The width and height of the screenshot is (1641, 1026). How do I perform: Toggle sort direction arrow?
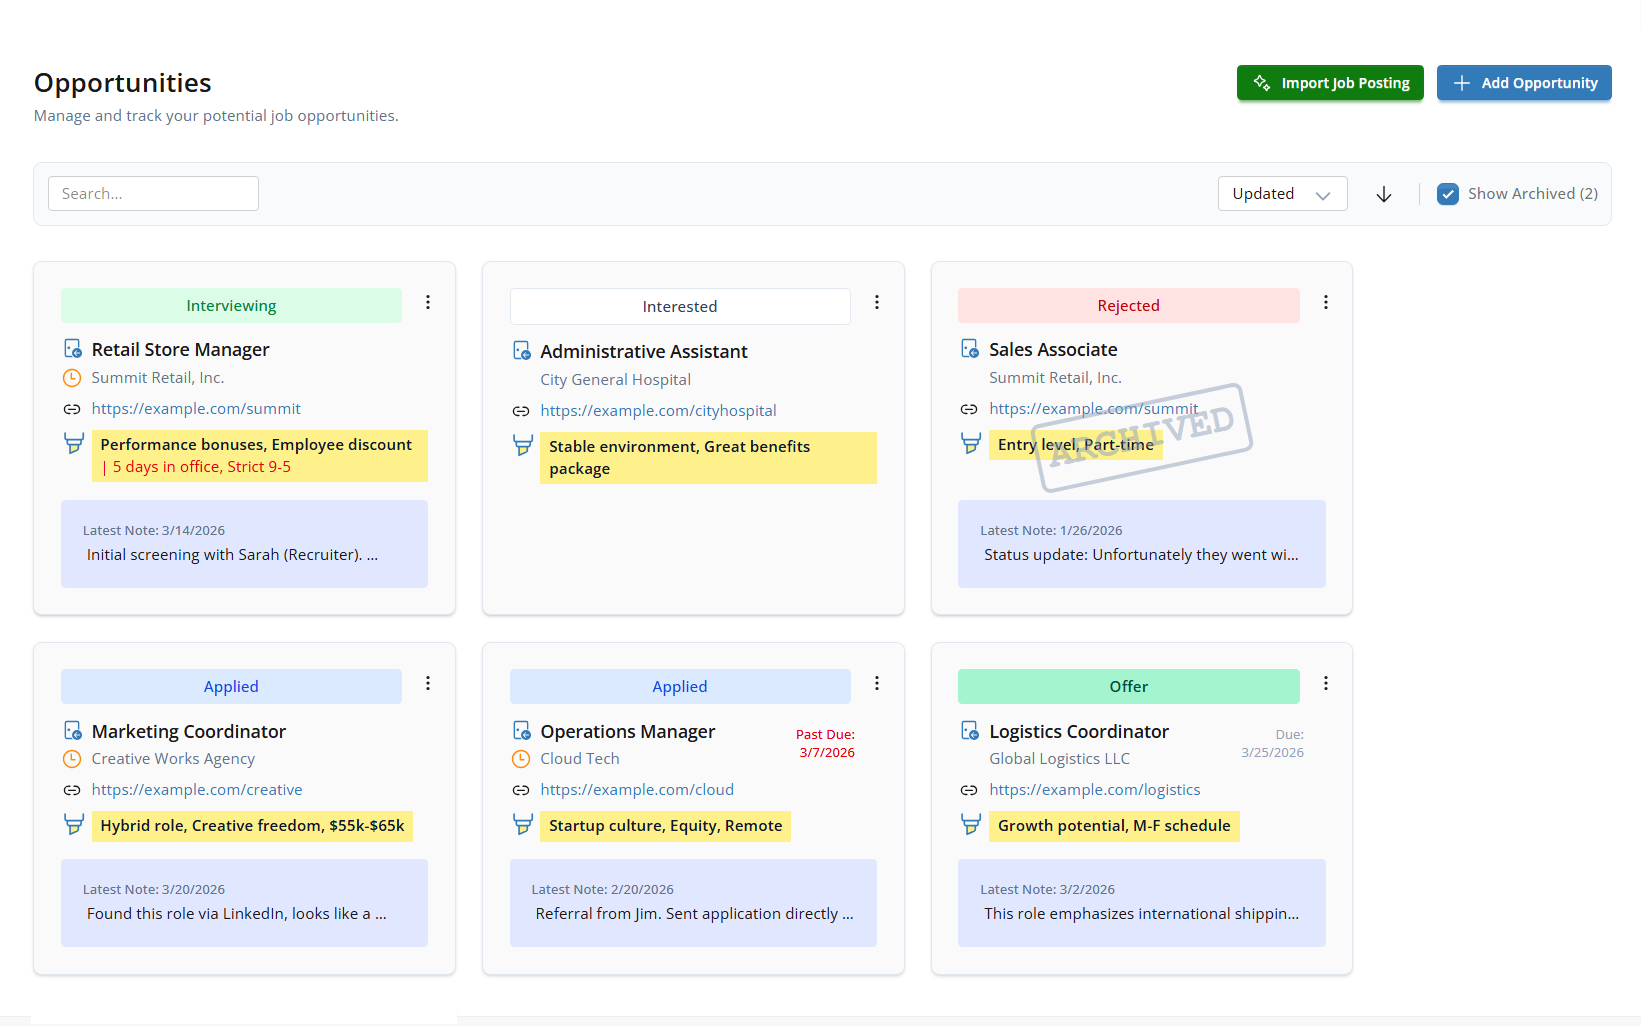1384,194
